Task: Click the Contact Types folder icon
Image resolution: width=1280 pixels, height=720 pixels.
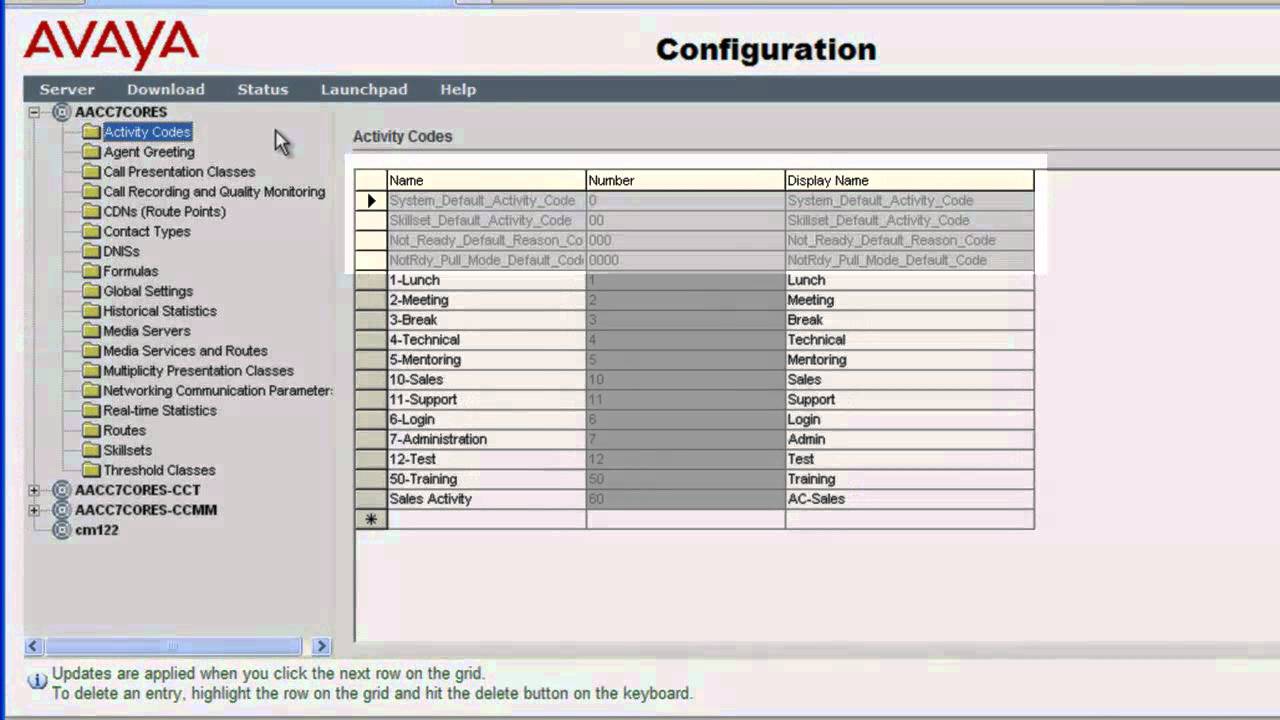Action: coord(91,231)
